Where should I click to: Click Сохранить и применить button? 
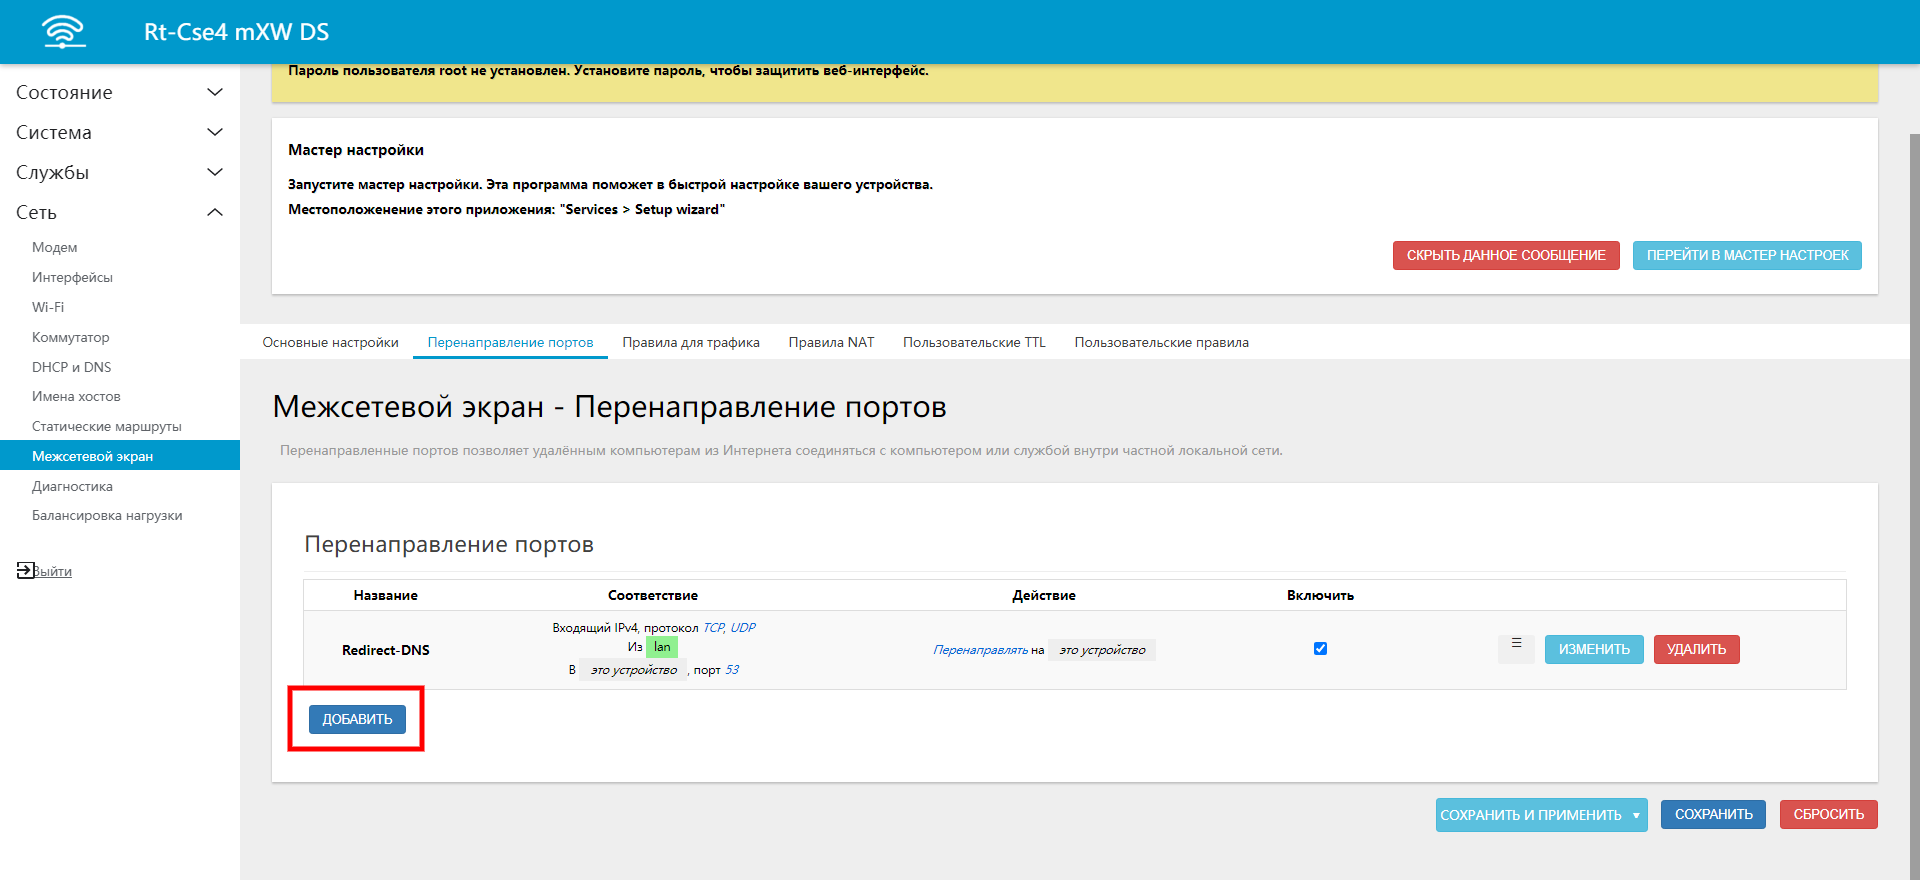[x=1531, y=815]
